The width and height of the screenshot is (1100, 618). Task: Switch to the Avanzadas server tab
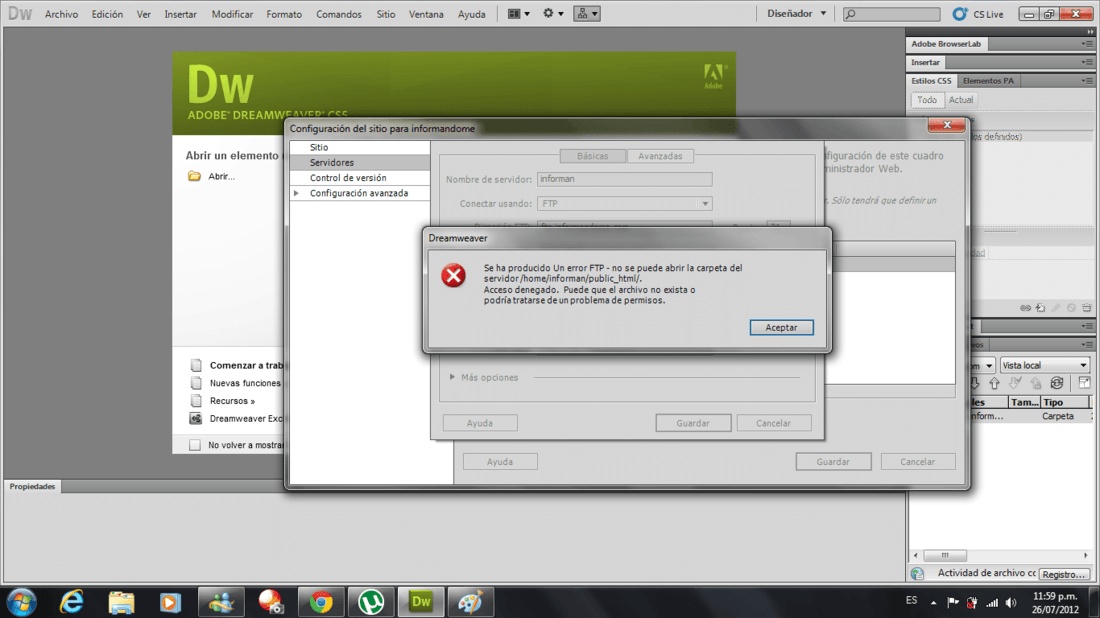[660, 156]
